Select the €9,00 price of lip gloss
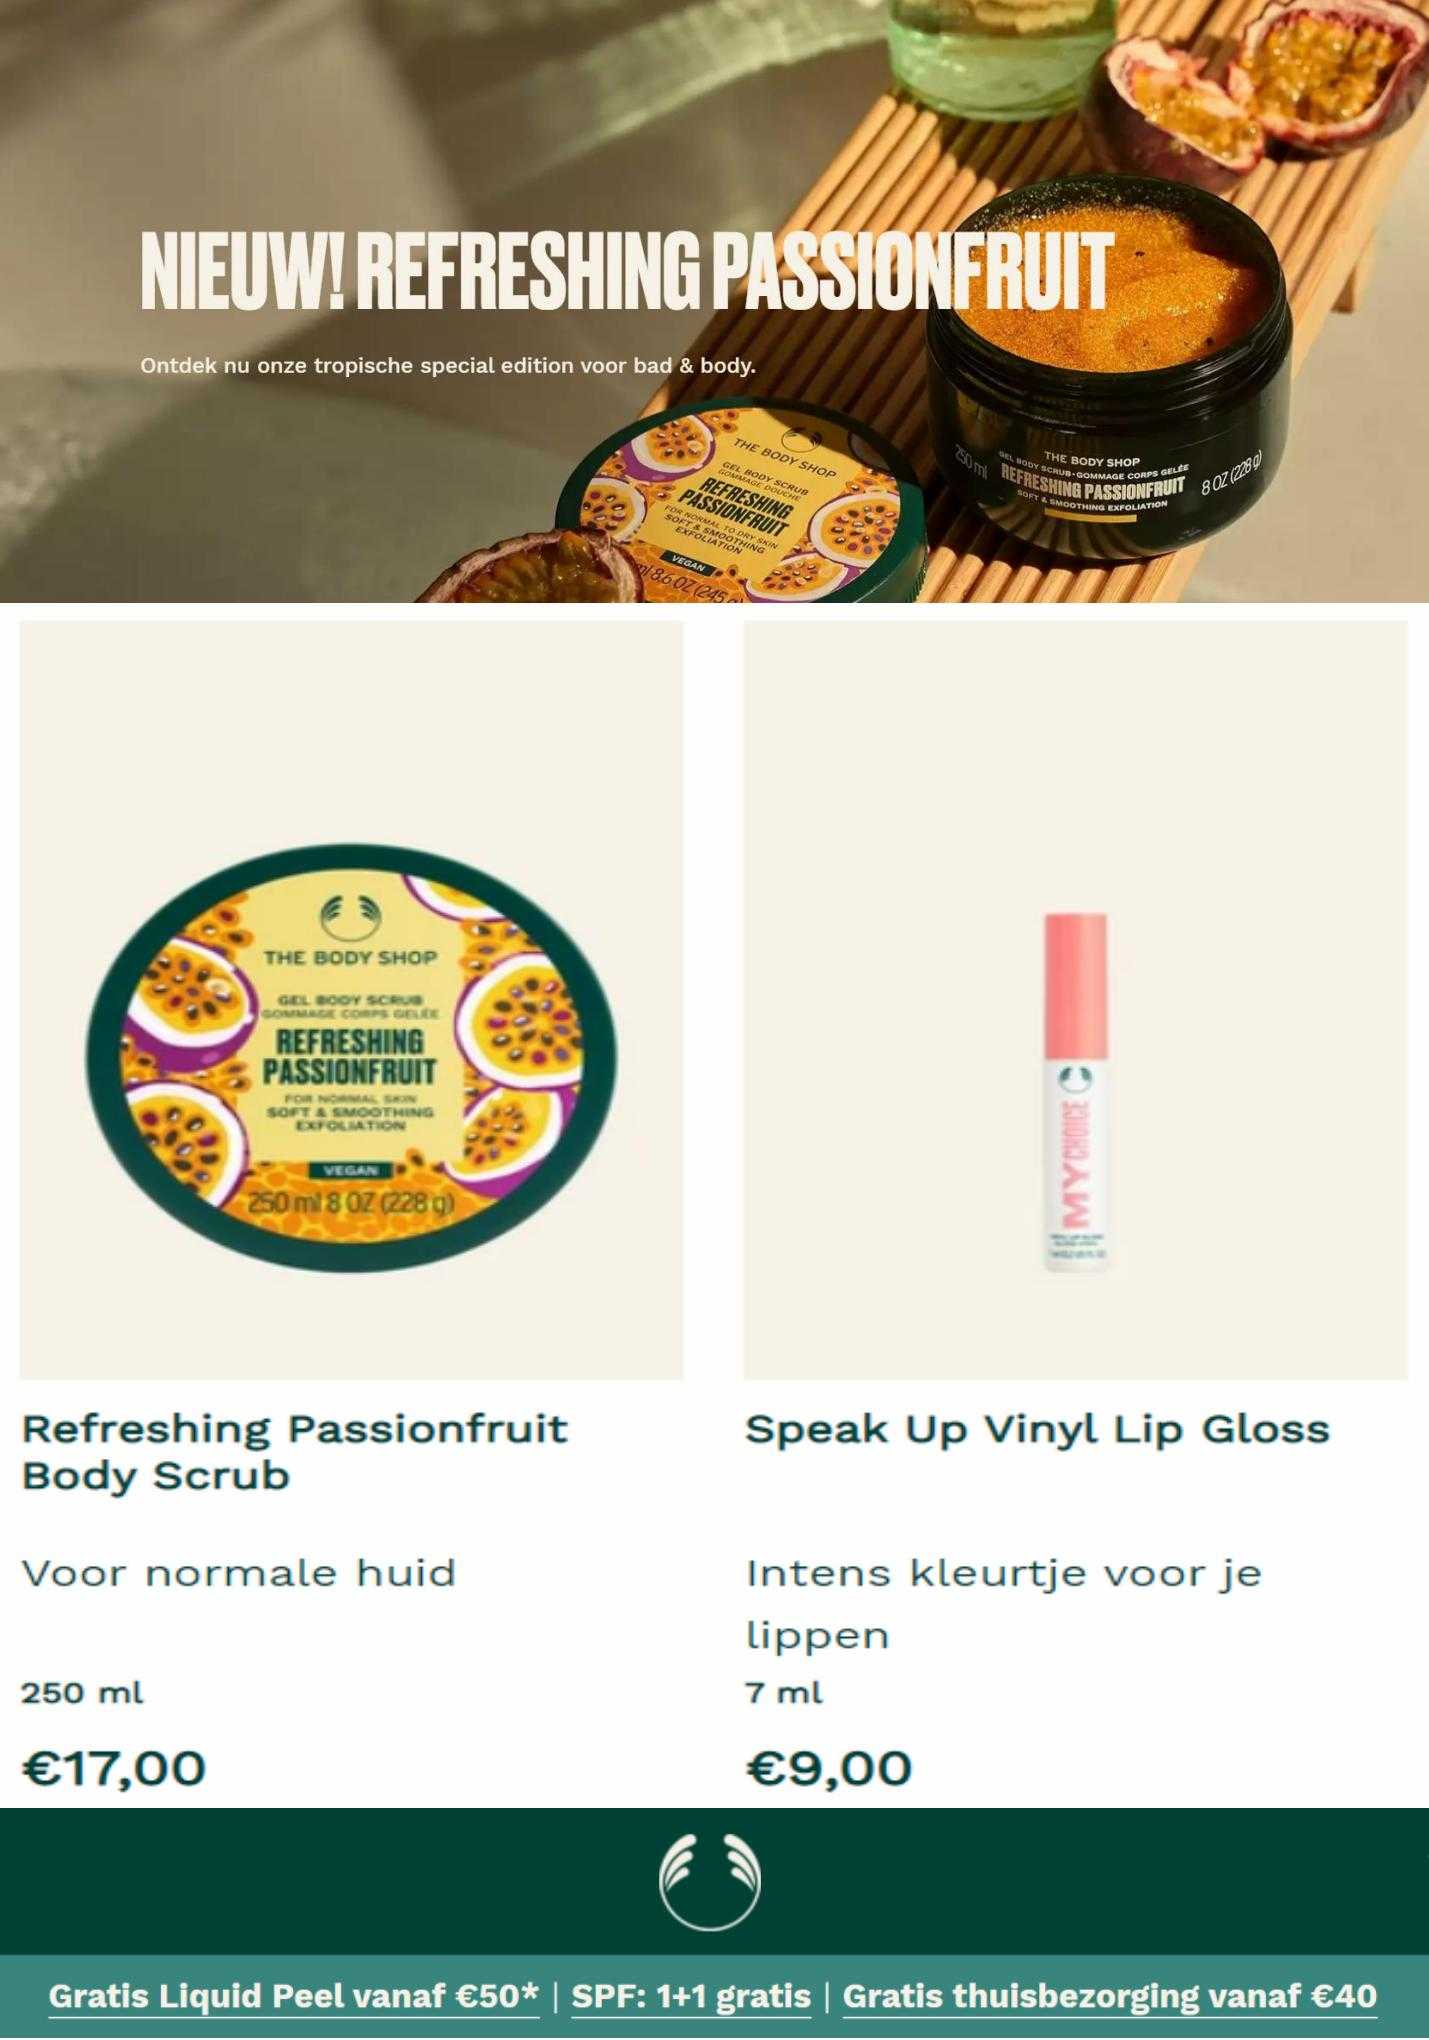The image size is (1429, 2040). point(829,1768)
